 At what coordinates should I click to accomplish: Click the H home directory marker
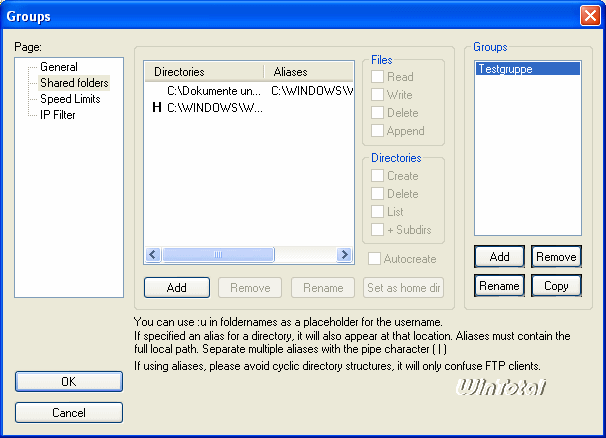[x=157, y=107]
